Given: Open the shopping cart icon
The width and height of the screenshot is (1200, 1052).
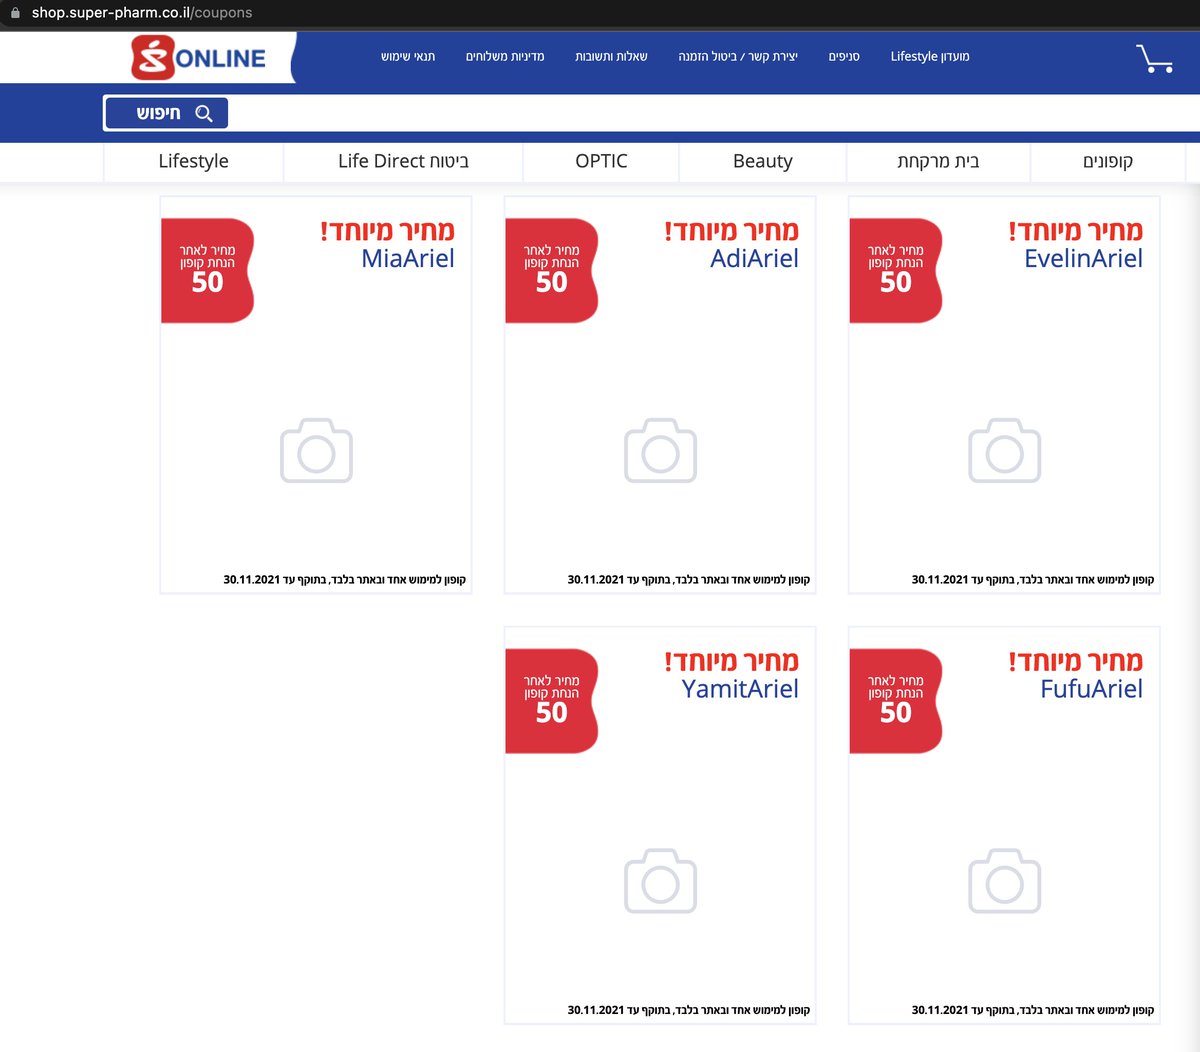Looking at the screenshot, I should point(1154,59).
